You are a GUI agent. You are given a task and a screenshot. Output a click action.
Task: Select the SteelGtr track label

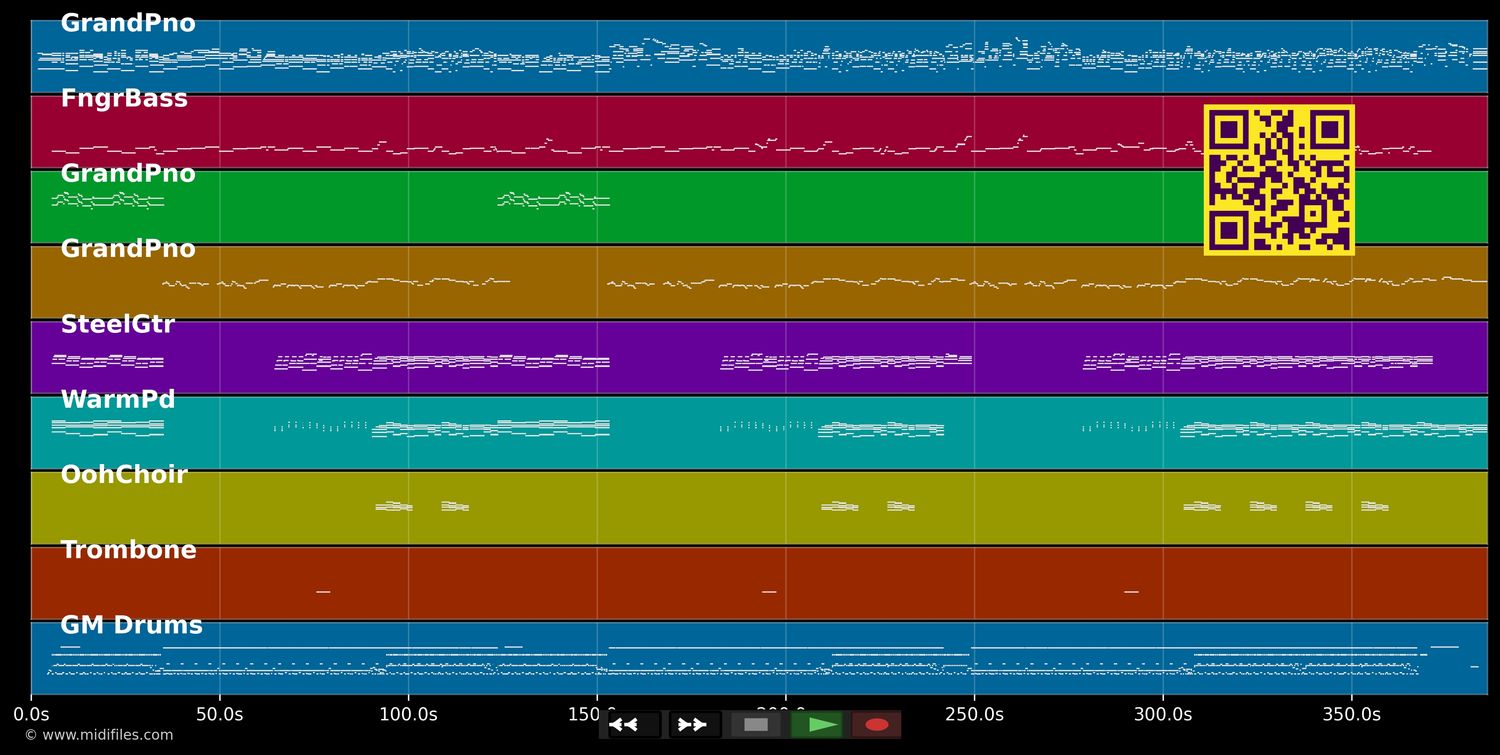(117, 325)
